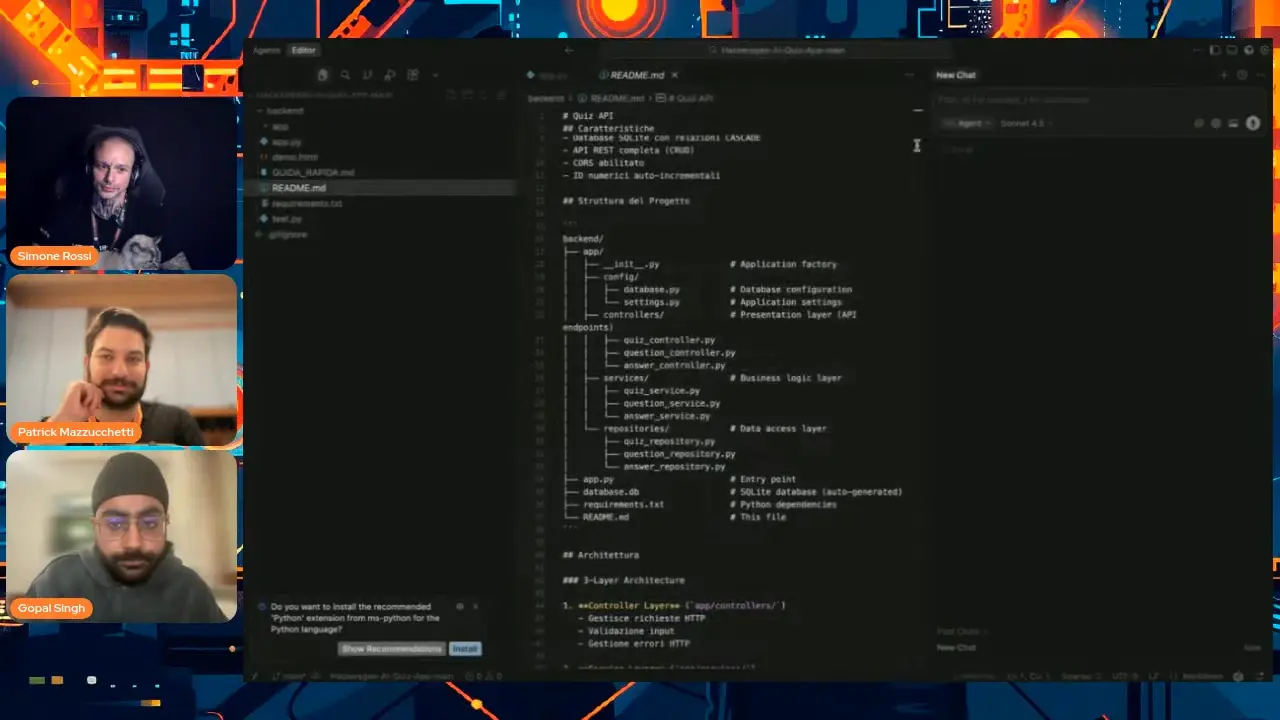This screenshot has height=720, width=1280.
Task: Close the README.md tab
Action: [x=675, y=75]
